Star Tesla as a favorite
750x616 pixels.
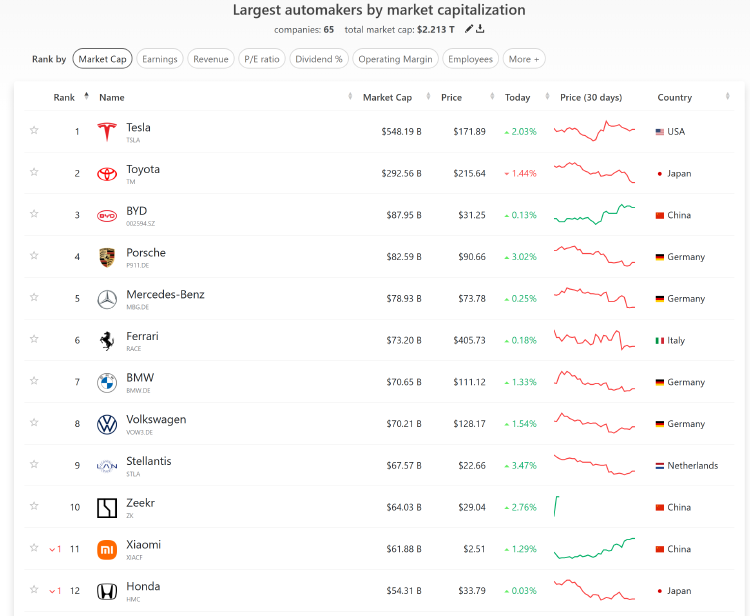click(34, 130)
